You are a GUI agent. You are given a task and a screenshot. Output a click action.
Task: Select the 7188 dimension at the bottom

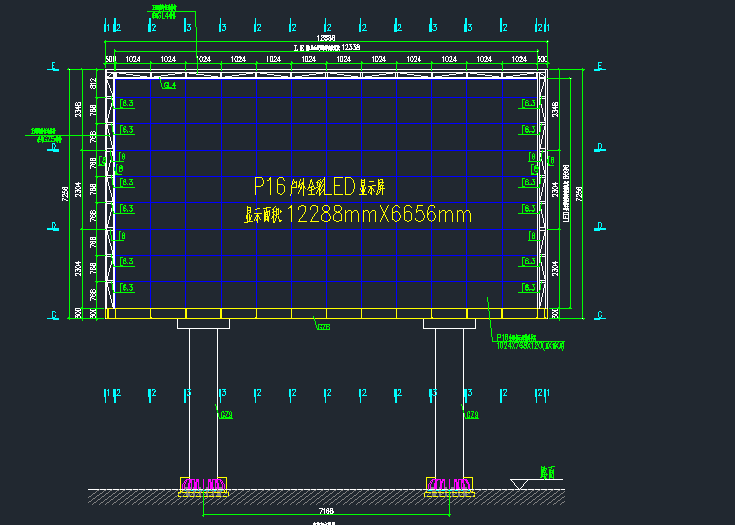coord(326,511)
